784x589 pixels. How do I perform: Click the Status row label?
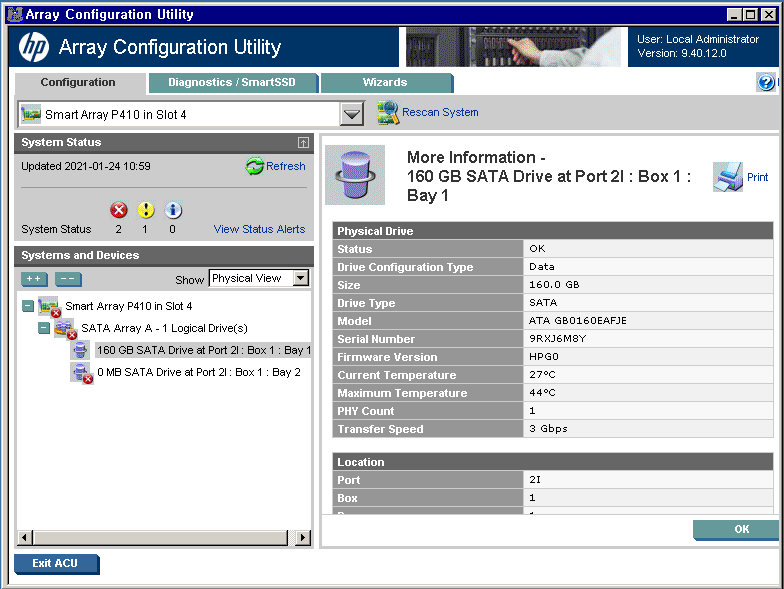click(x=354, y=249)
